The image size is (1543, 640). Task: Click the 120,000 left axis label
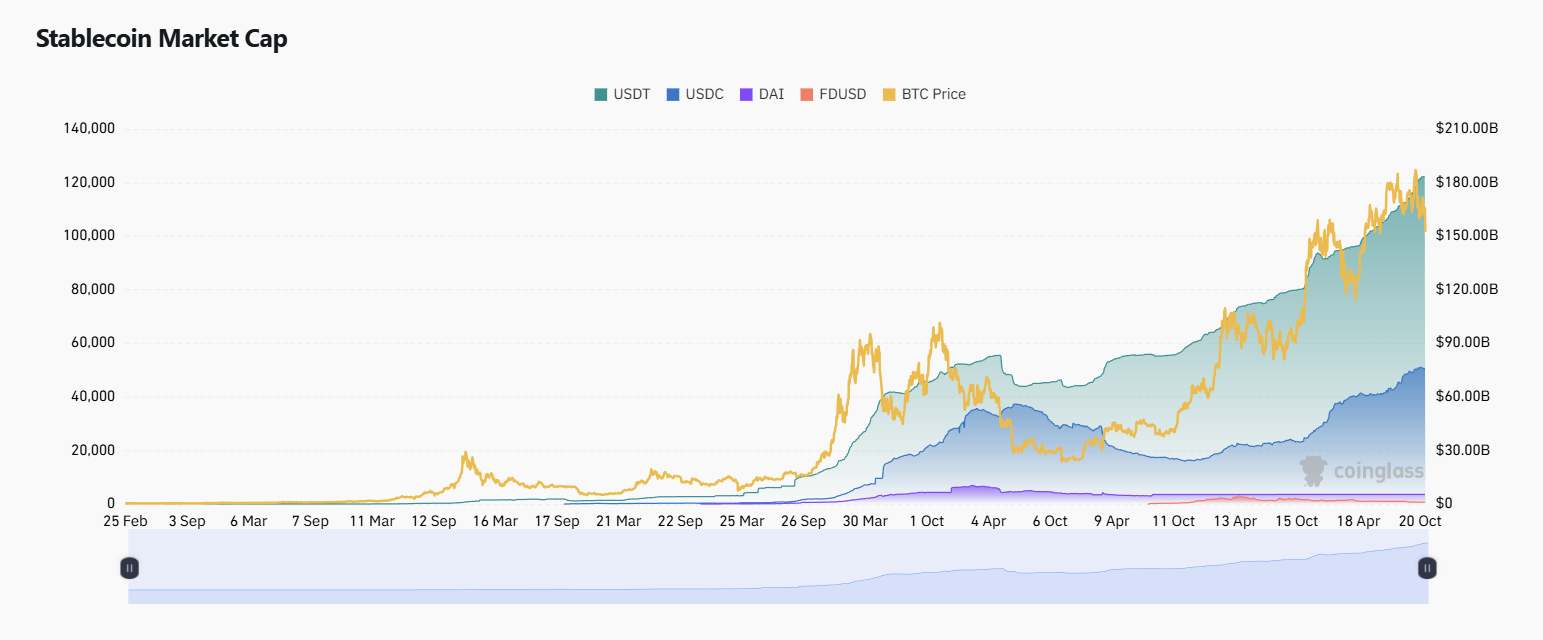coord(90,182)
